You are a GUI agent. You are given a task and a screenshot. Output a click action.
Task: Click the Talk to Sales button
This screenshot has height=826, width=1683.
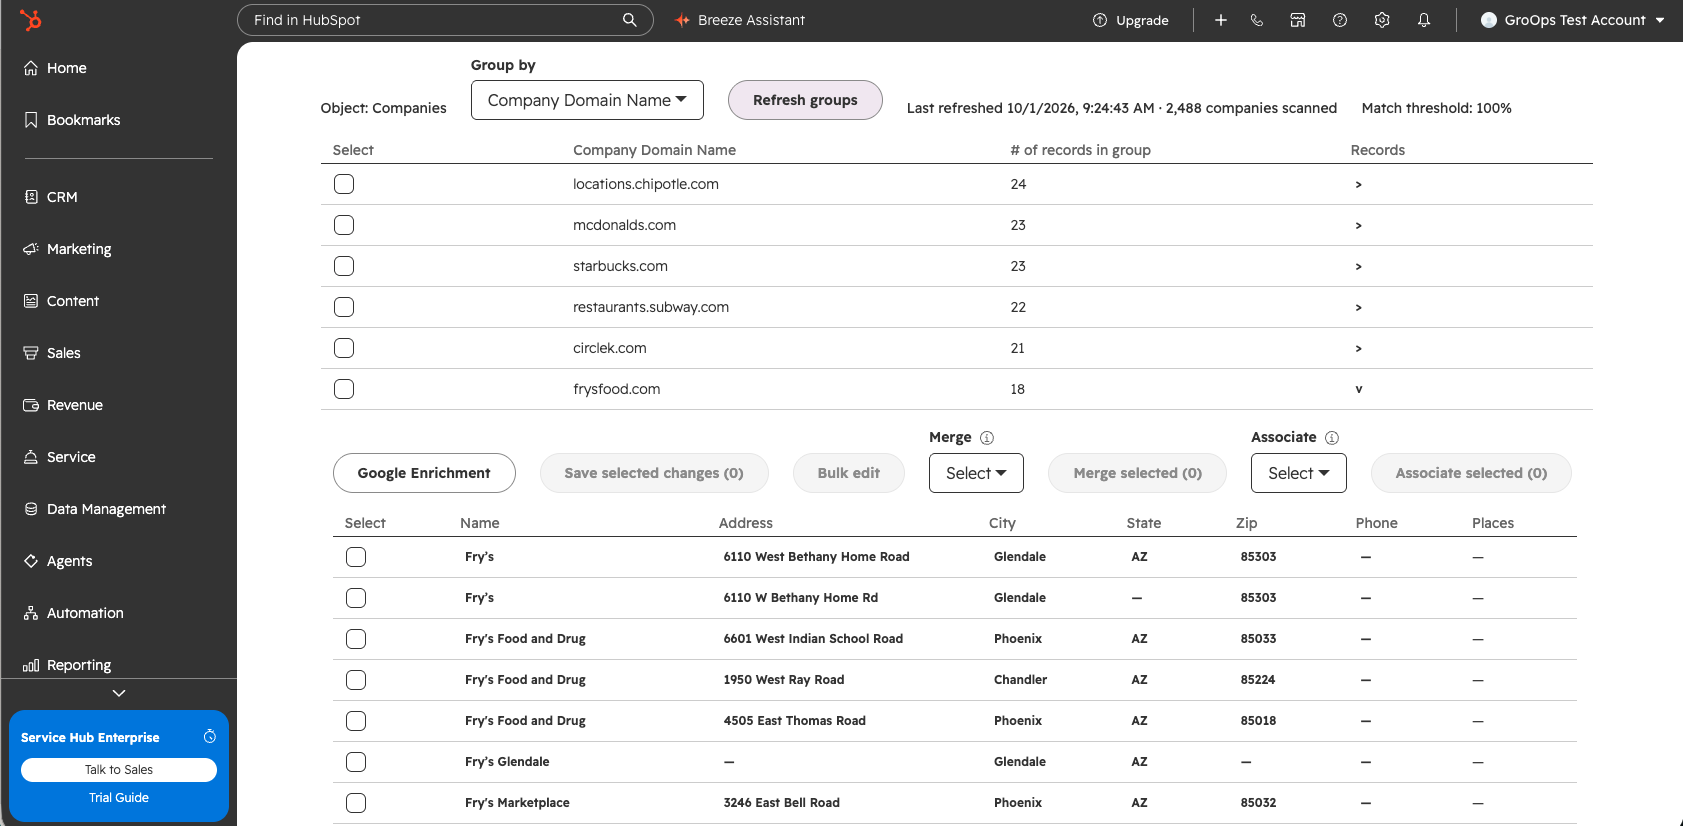[x=119, y=770]
